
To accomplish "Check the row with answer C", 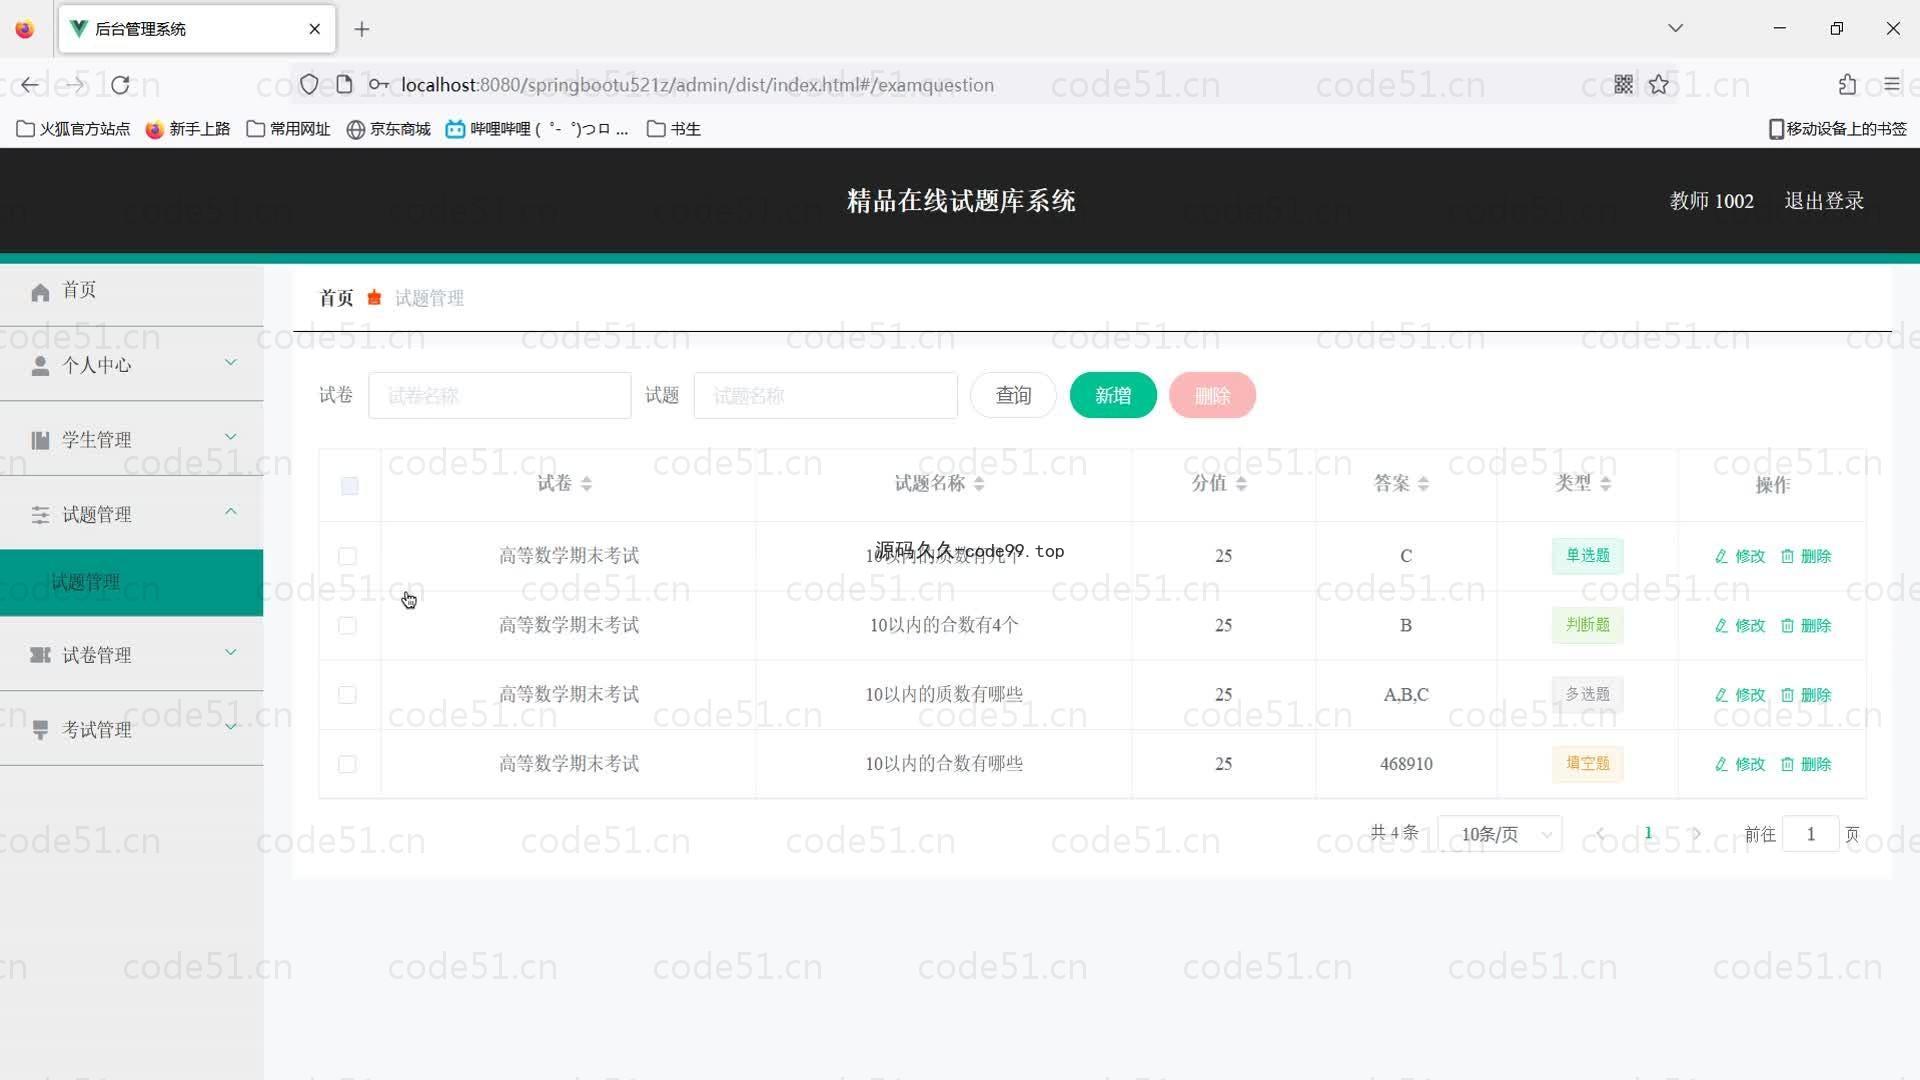I will point(347,556).
